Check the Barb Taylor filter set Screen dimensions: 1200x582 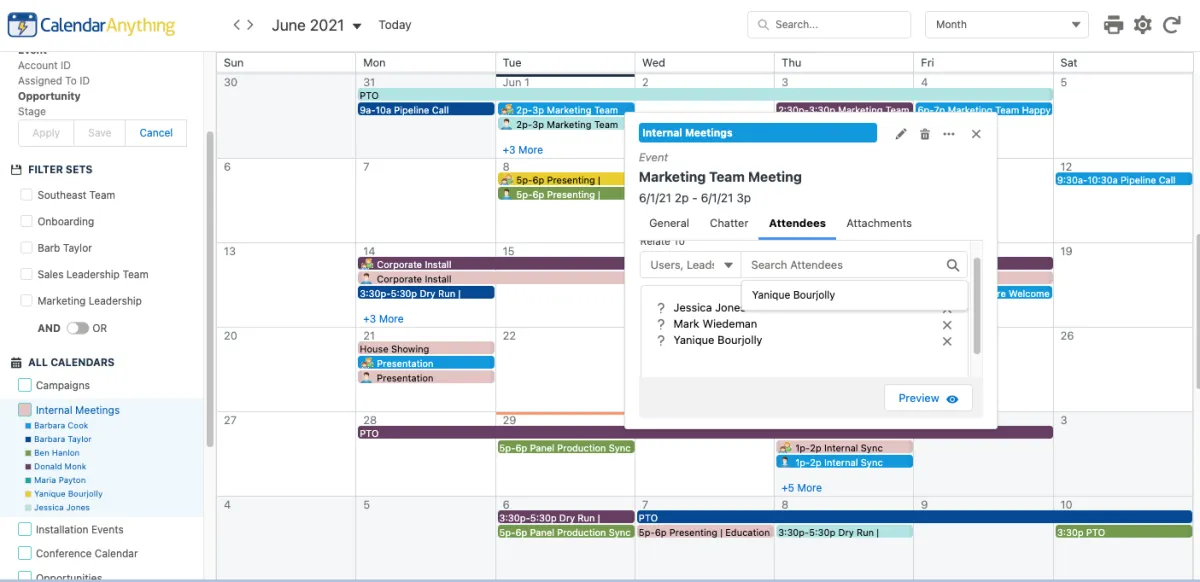pyautogui.click(x=27, y=248)
